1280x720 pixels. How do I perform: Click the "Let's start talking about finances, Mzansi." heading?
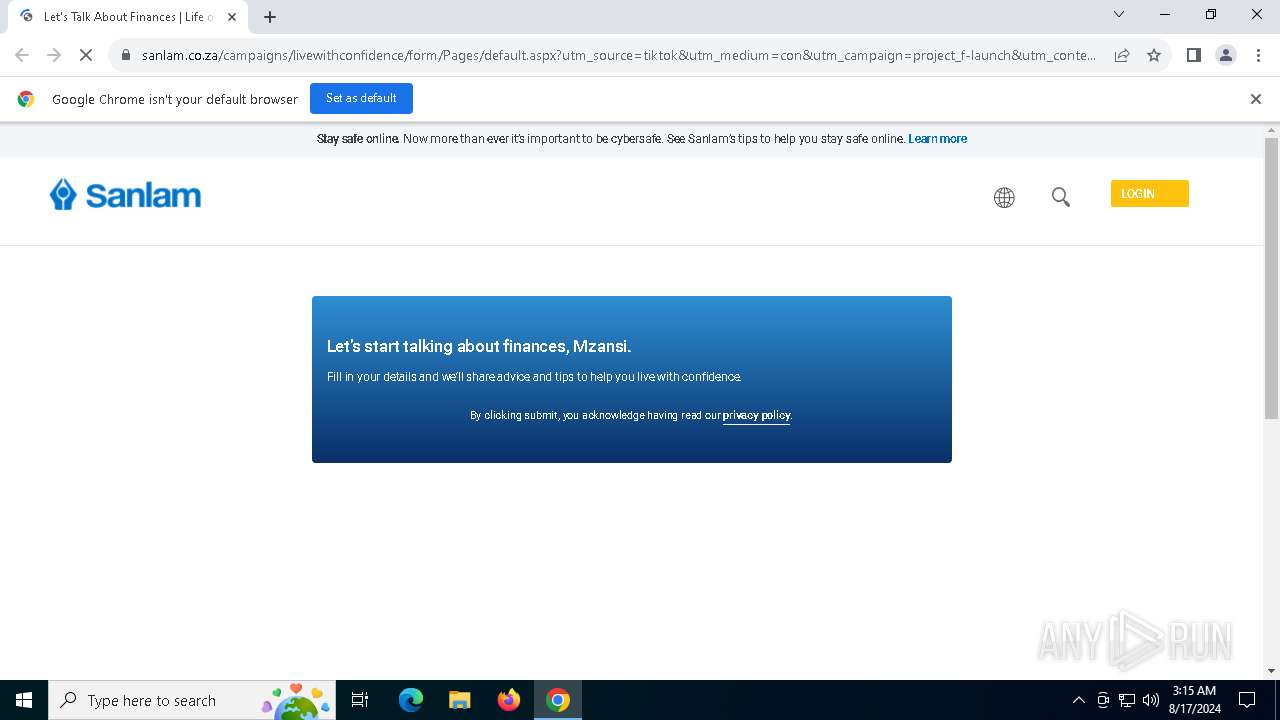pos(479,346)
